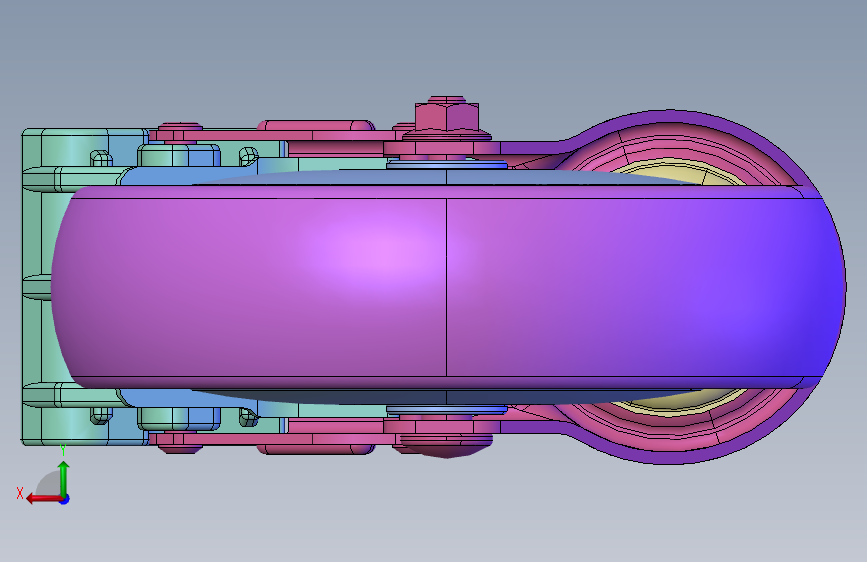Screen dimensions: 867x562
Task: Click the red X label of the triad
Action: [20, 493]
